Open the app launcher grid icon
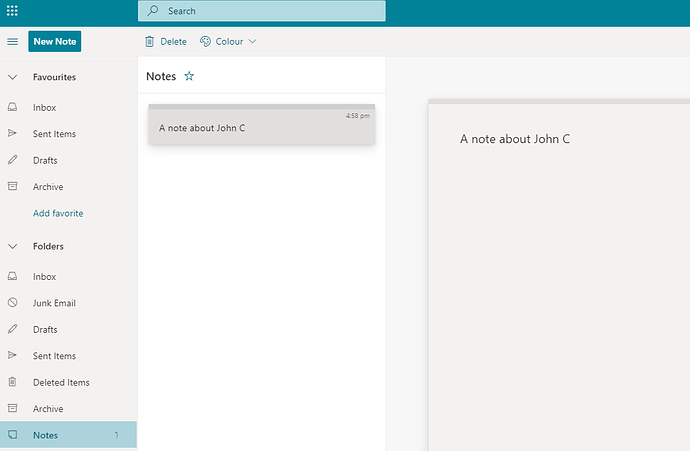 click(12, 11)
